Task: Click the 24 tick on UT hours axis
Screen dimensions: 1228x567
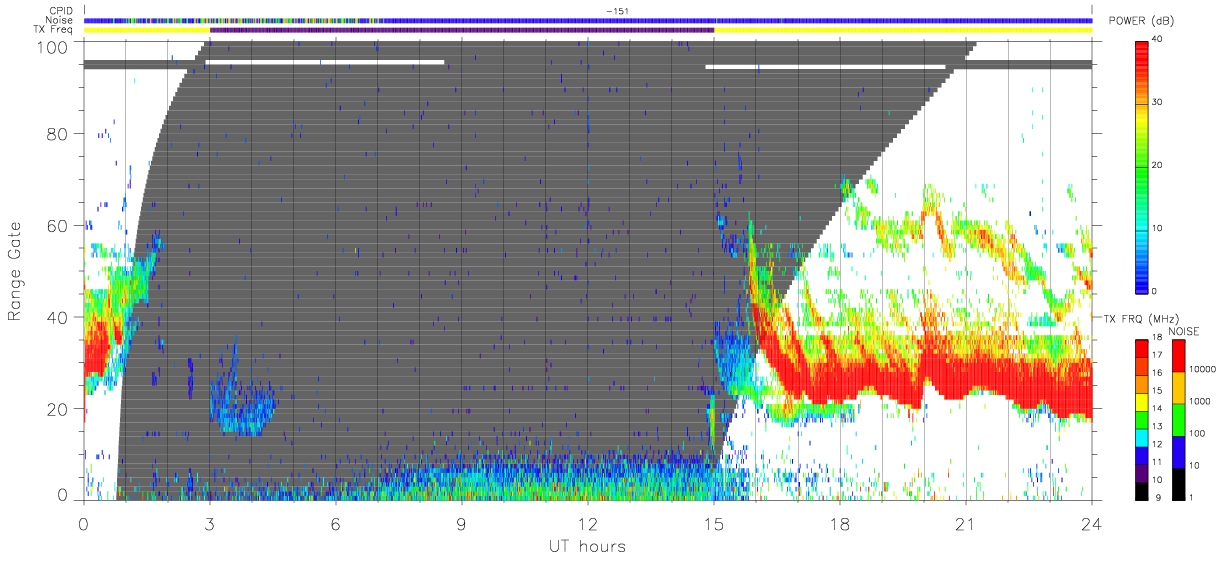Action: tap(1092, 523)
